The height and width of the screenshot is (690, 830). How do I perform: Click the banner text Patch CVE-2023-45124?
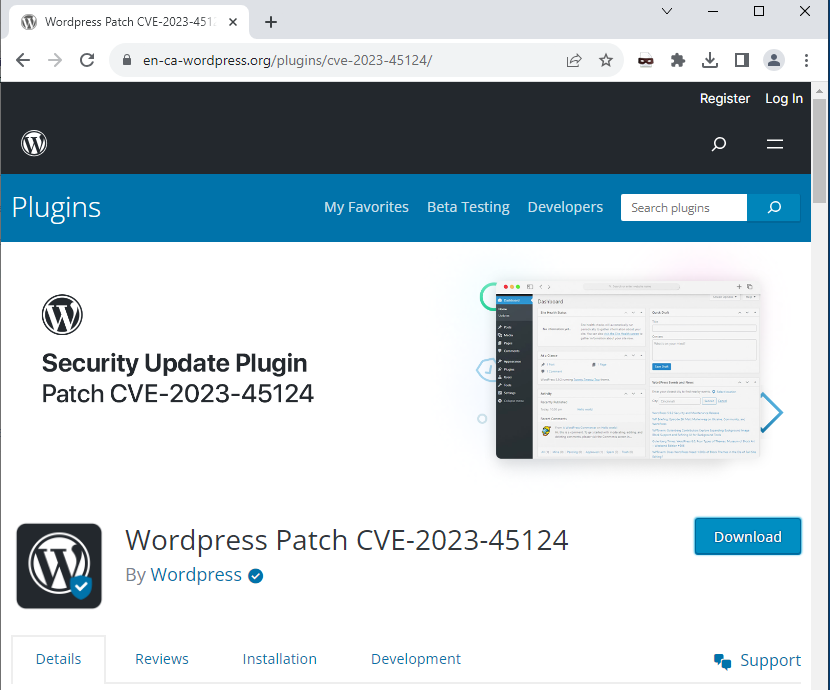pos(178,394)
